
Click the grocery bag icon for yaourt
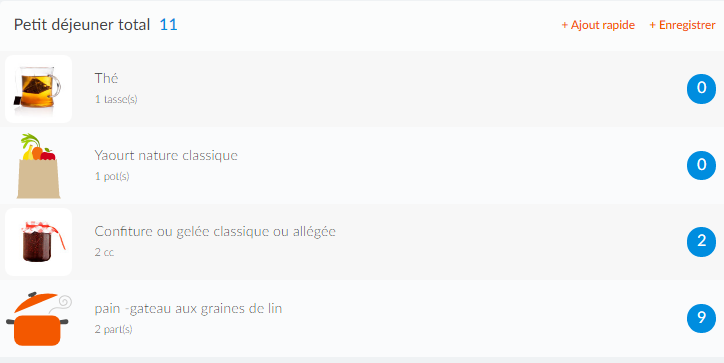38,166
